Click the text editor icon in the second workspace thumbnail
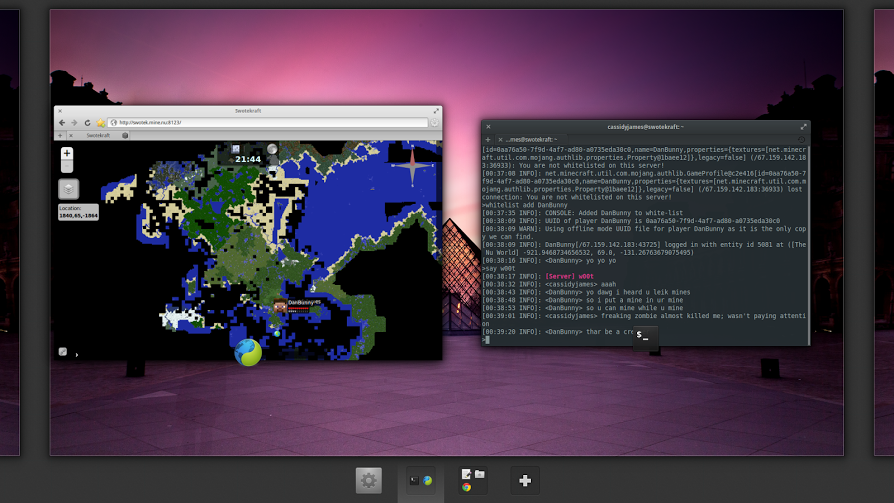894x503 pixels. pos(466,474)
